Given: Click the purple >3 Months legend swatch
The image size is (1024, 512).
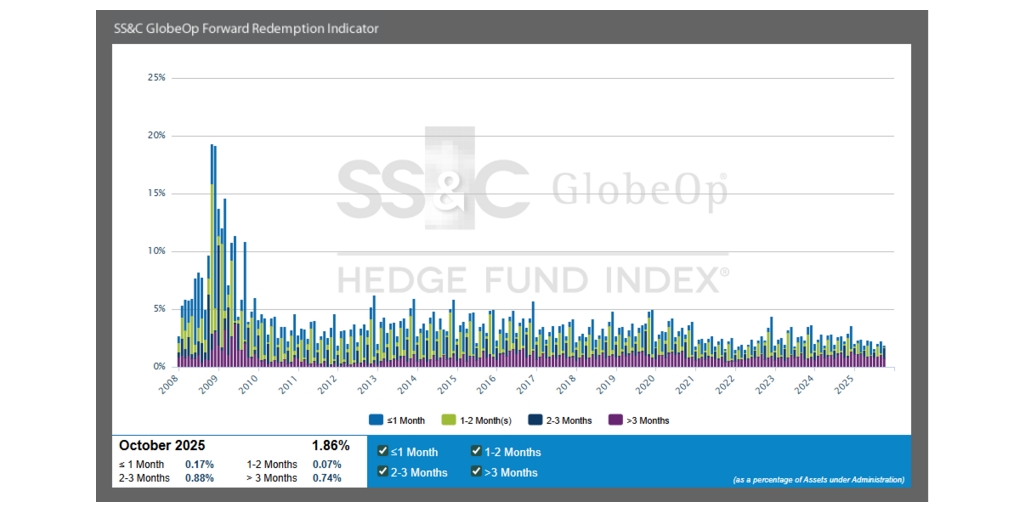Looking at the screenshot, I should click(616, 421).
